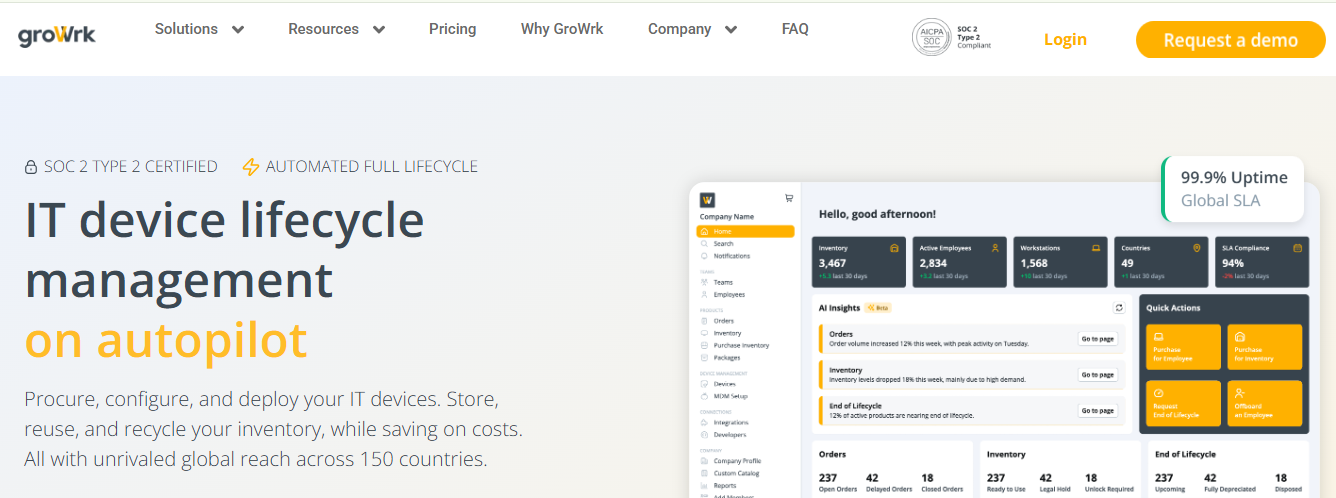Expand the Company dropdown menu
This screenshot has width=1336, height=498.
point(692,29)
